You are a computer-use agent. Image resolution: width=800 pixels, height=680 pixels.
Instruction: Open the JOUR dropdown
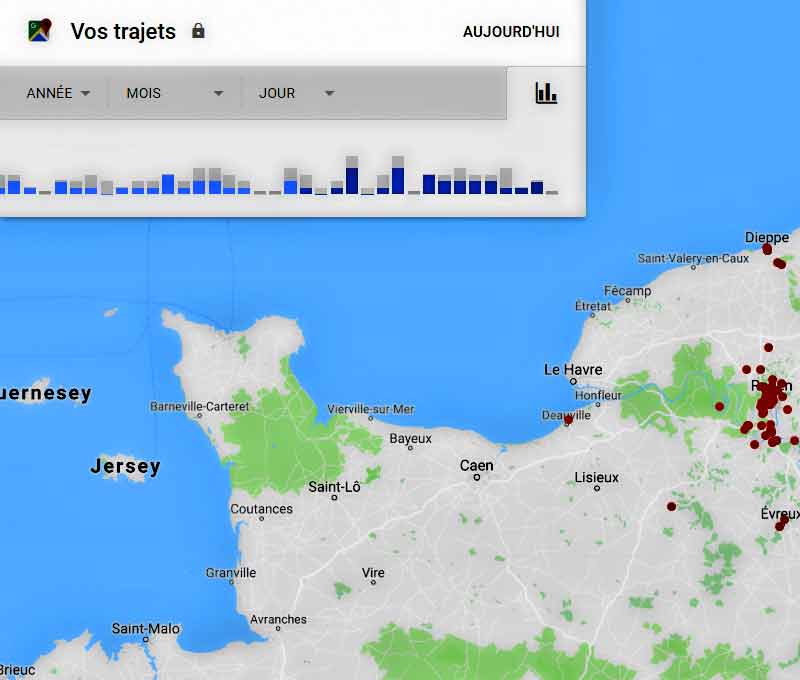(x=296, y=93)
